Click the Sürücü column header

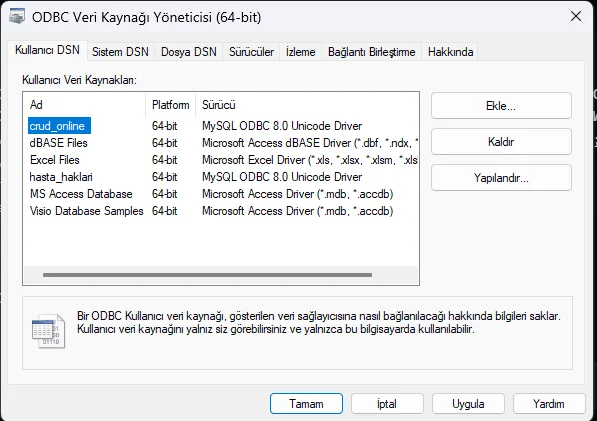click(x=307, y=105)
